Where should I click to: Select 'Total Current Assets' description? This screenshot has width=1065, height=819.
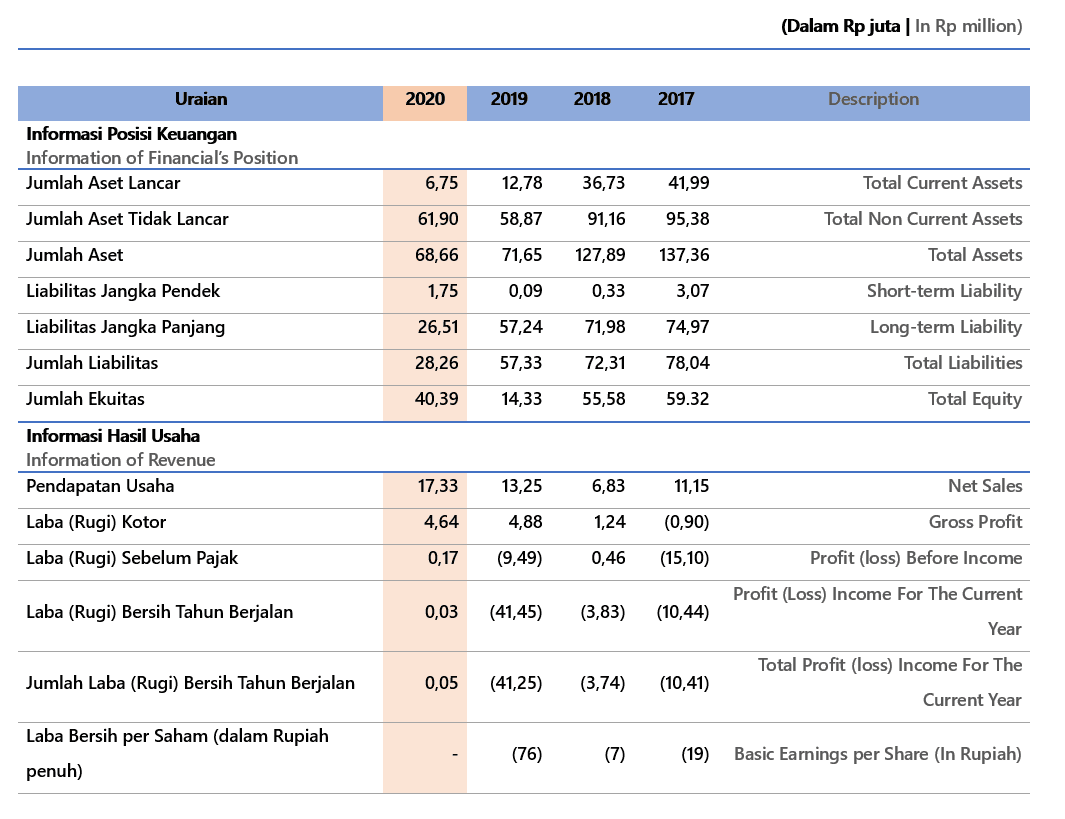coord(943,183)
